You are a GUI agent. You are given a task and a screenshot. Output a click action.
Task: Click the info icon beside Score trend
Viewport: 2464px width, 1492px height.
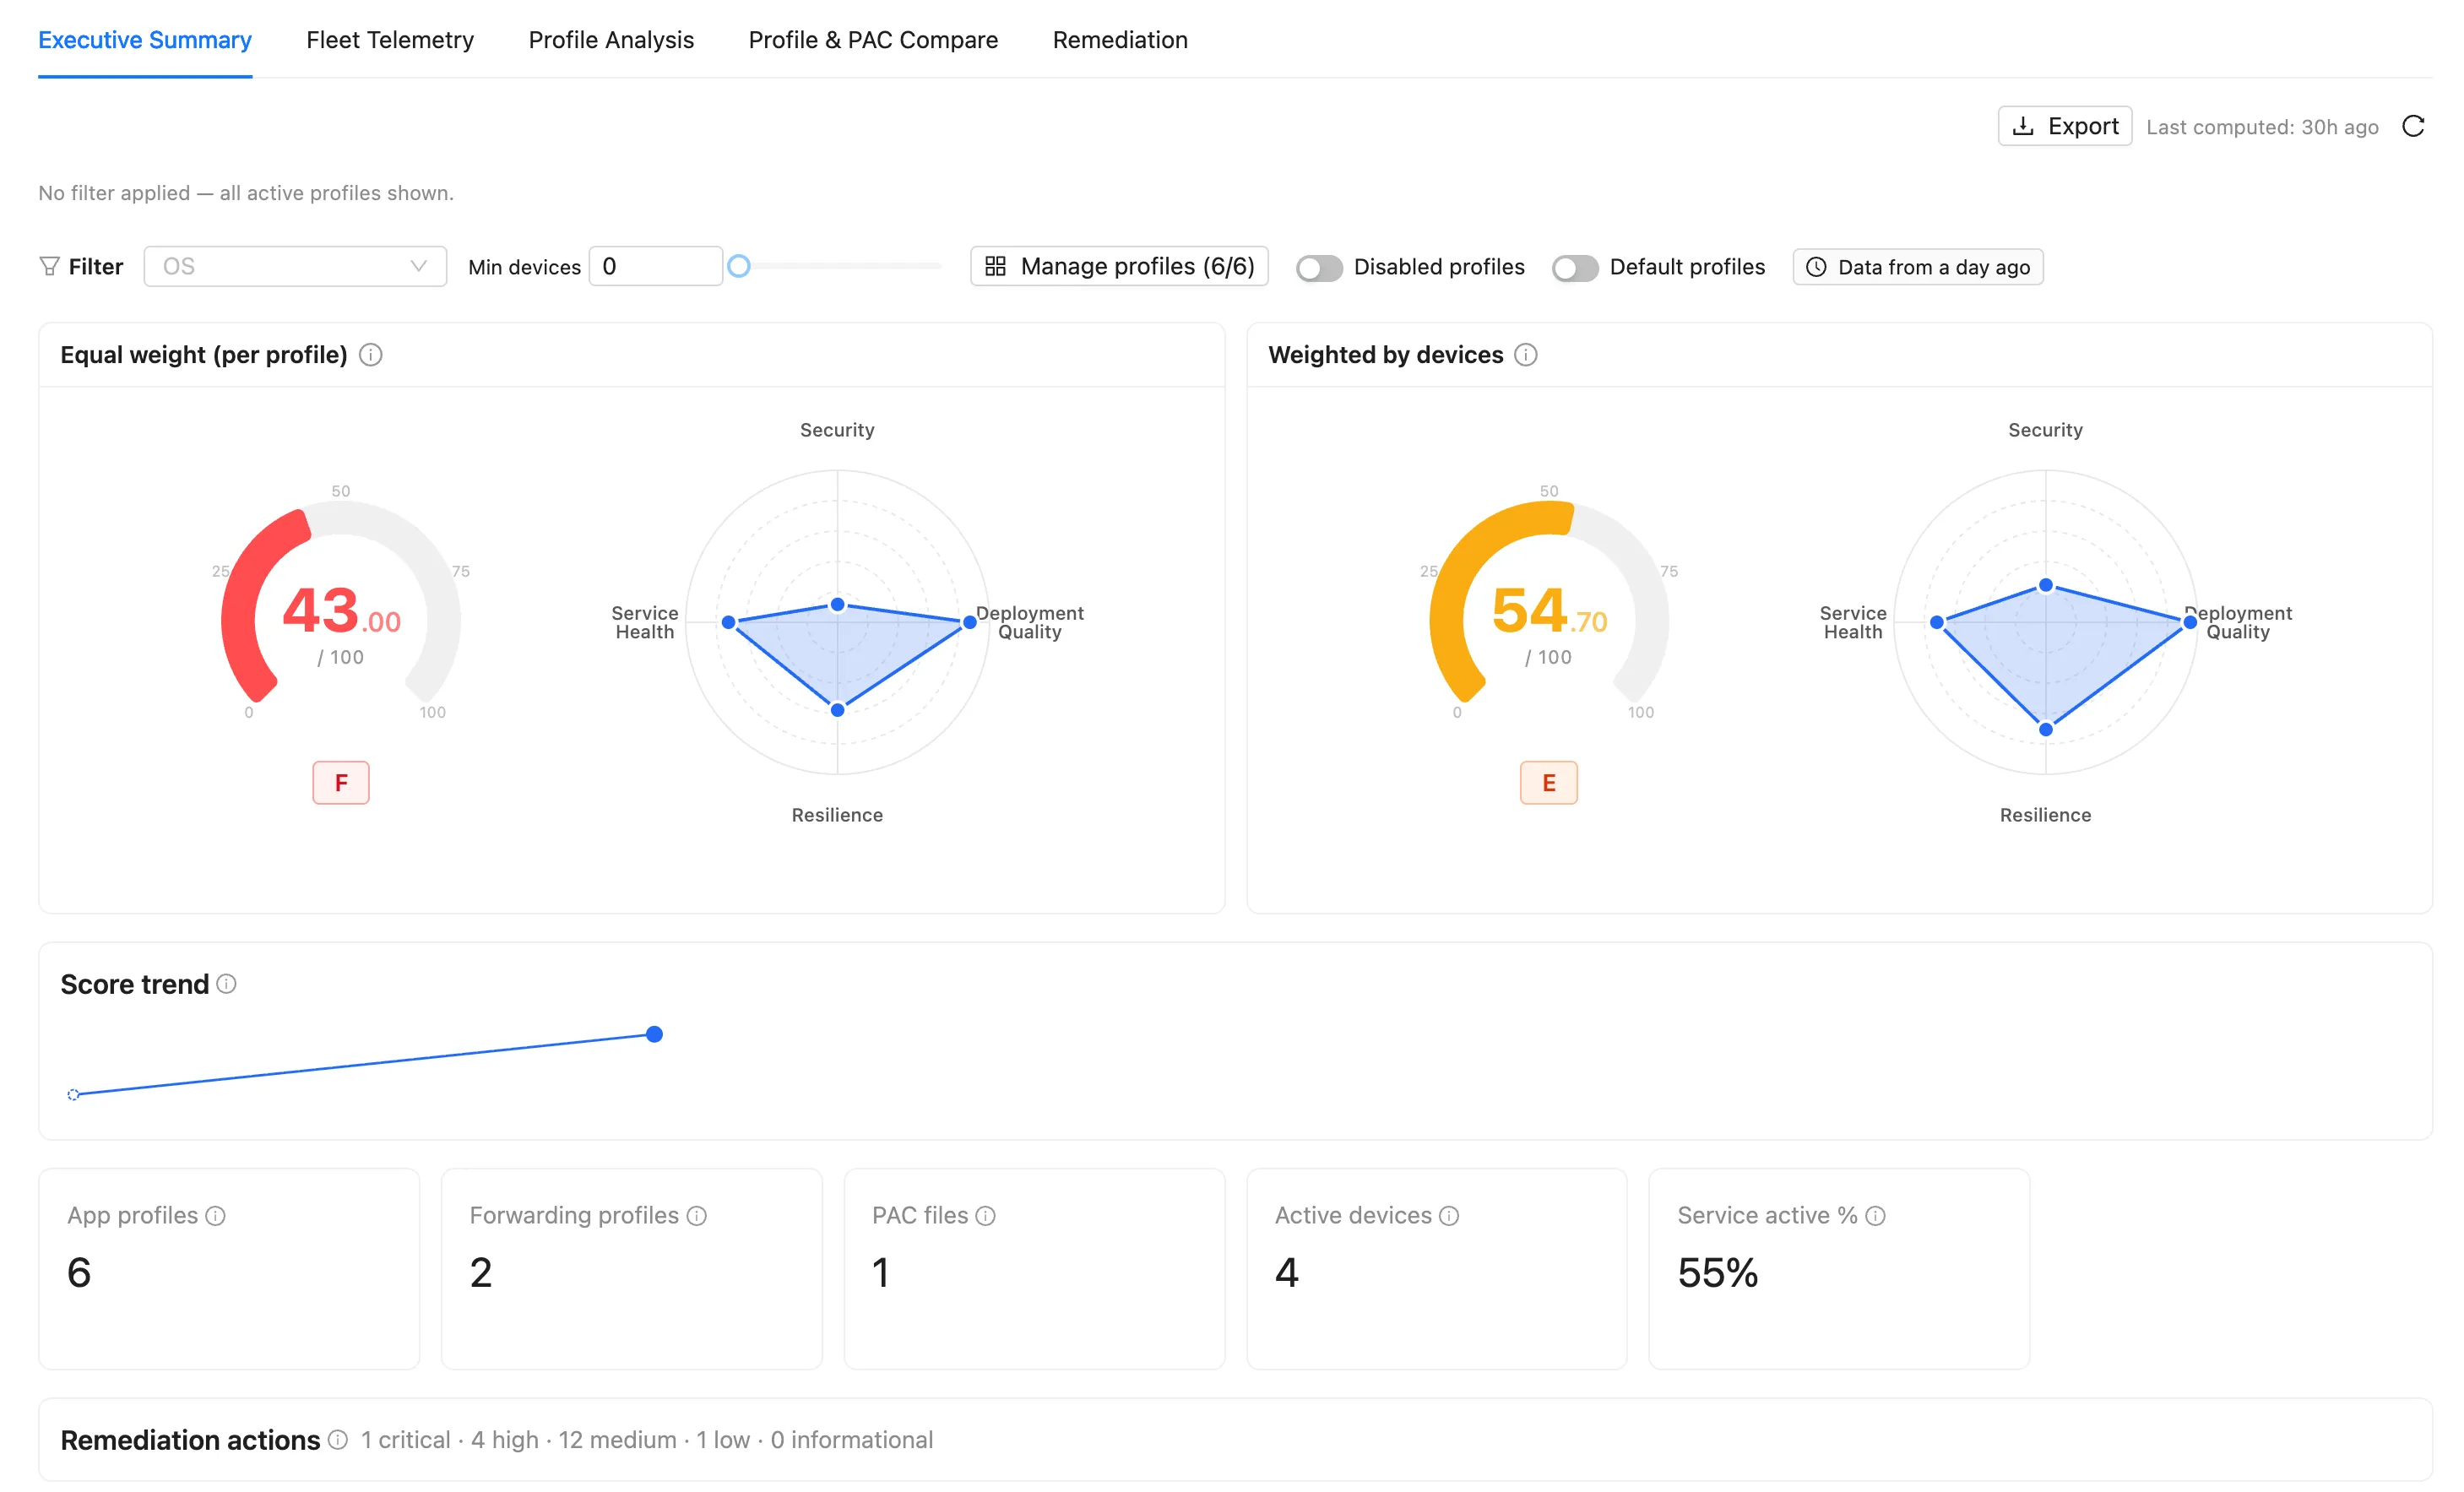(x=227, y=984)
